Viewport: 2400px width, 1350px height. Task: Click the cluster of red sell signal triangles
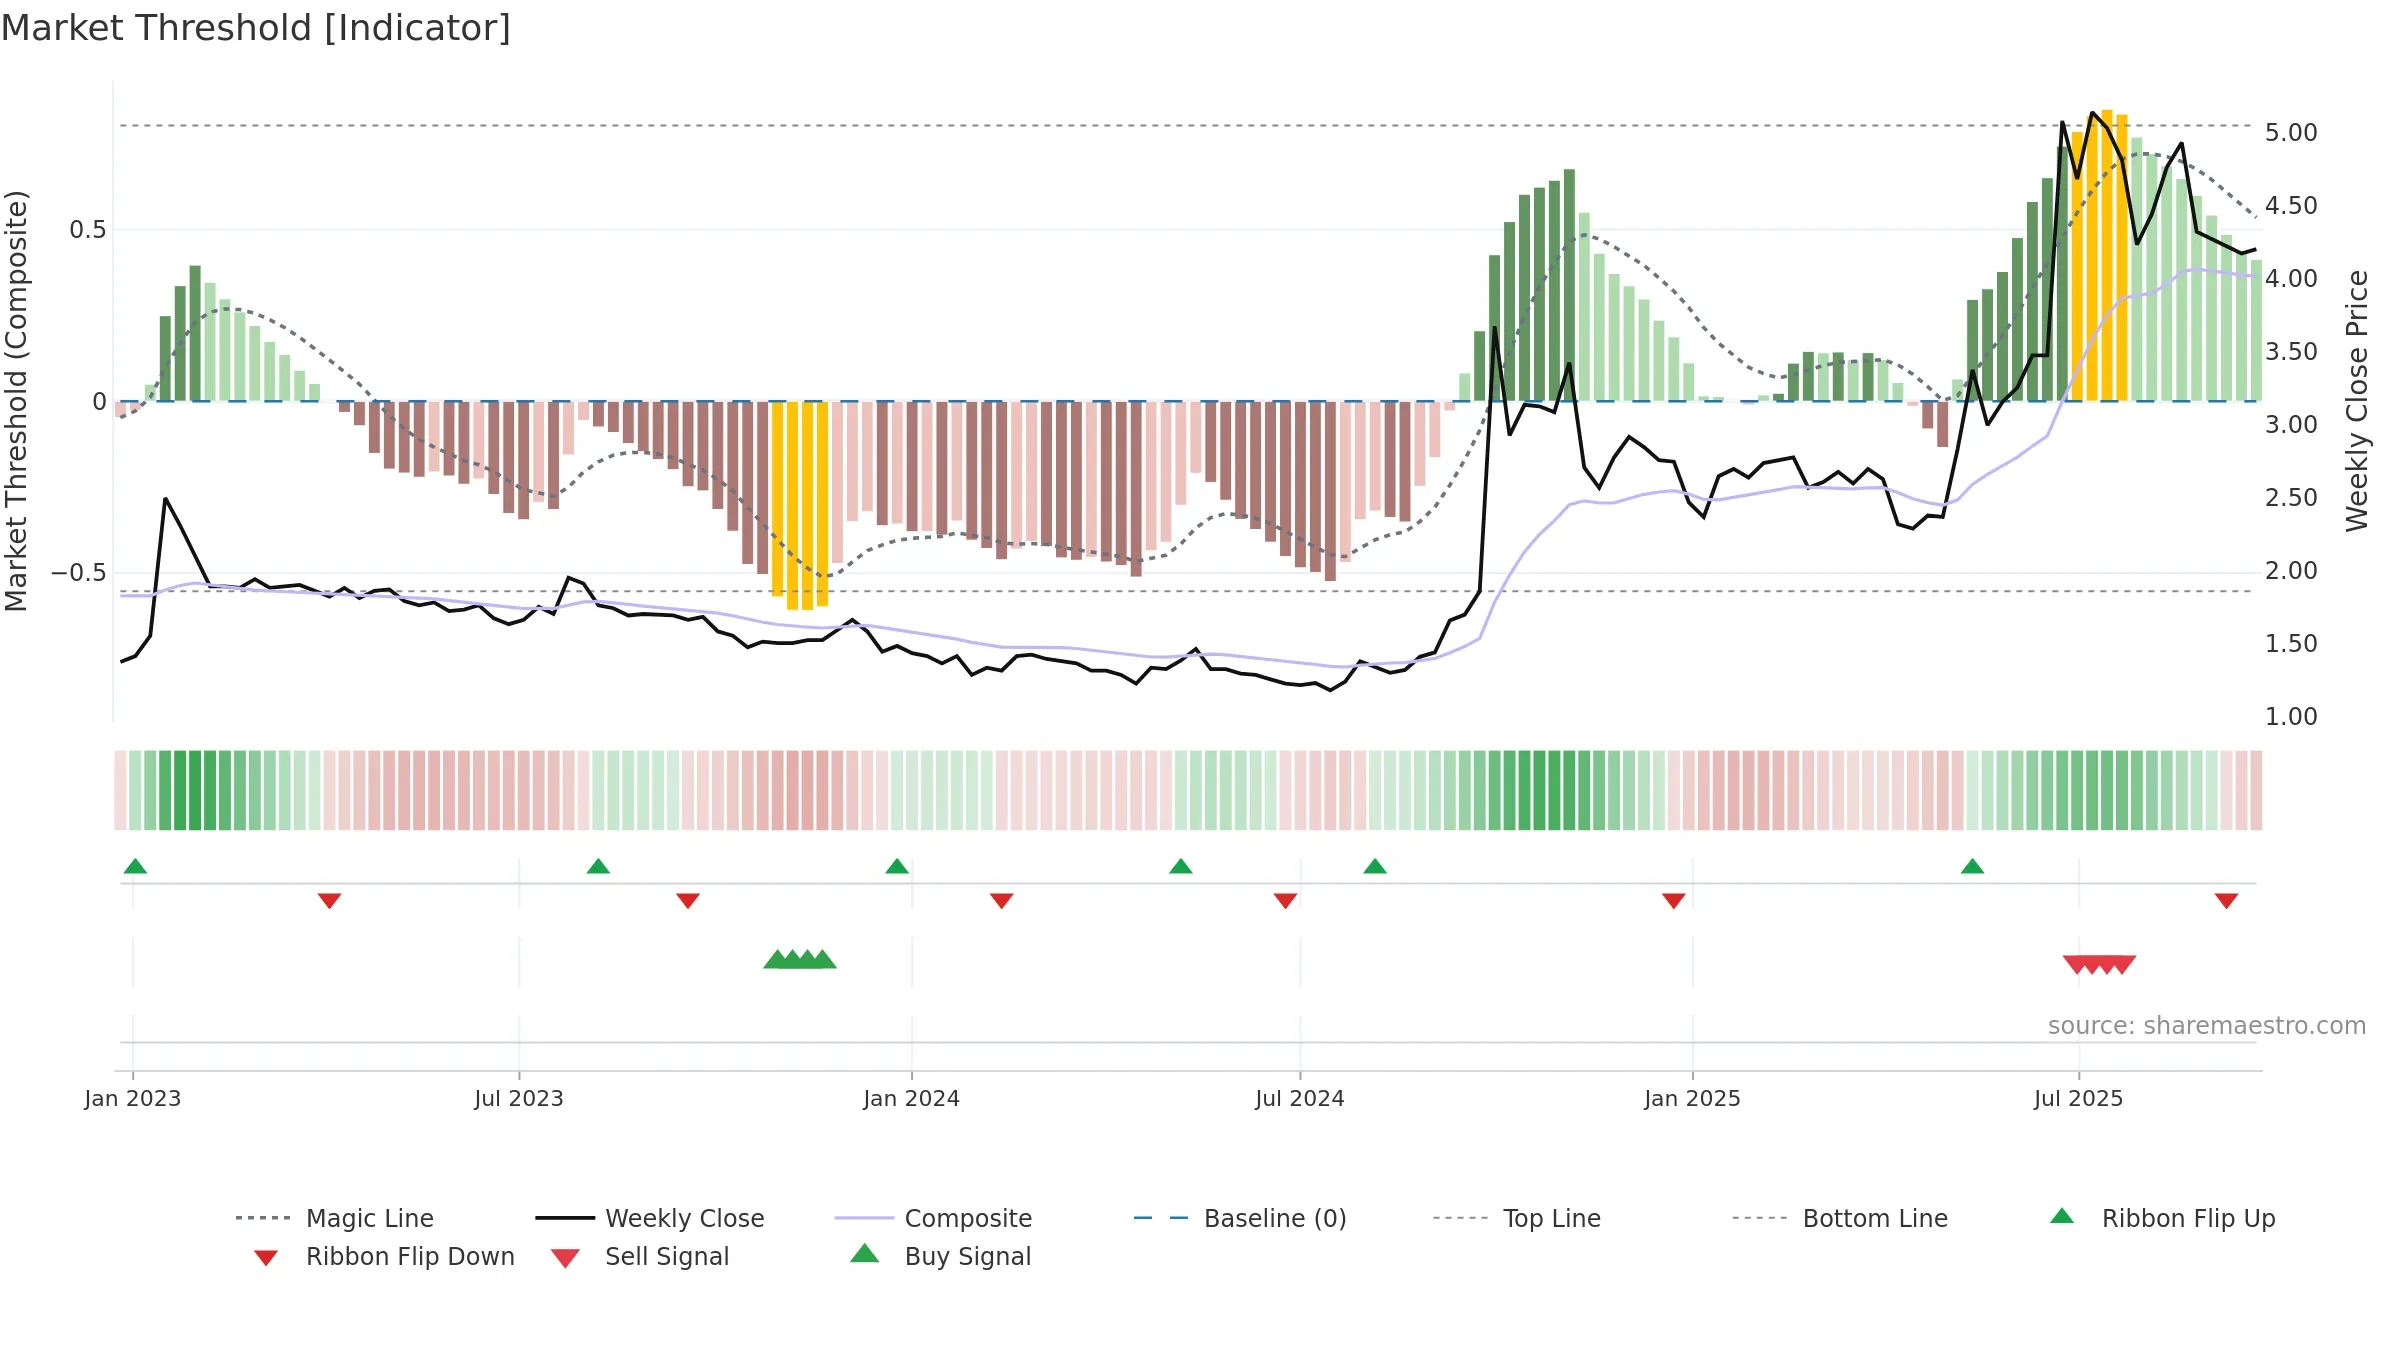[2100, 965]
